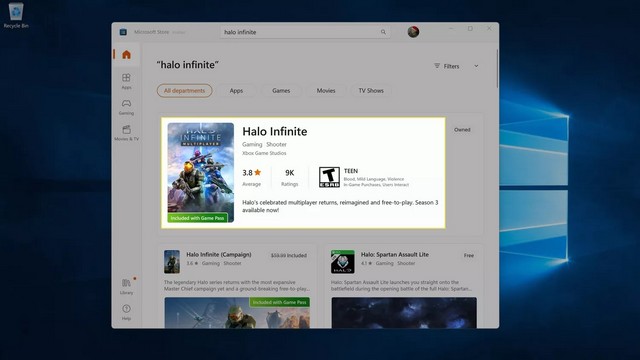This screenshot has height=360, width=640.
Task: Open Halo: Spartan Assault Lite app icon
Action: click(x=342, y=262)
